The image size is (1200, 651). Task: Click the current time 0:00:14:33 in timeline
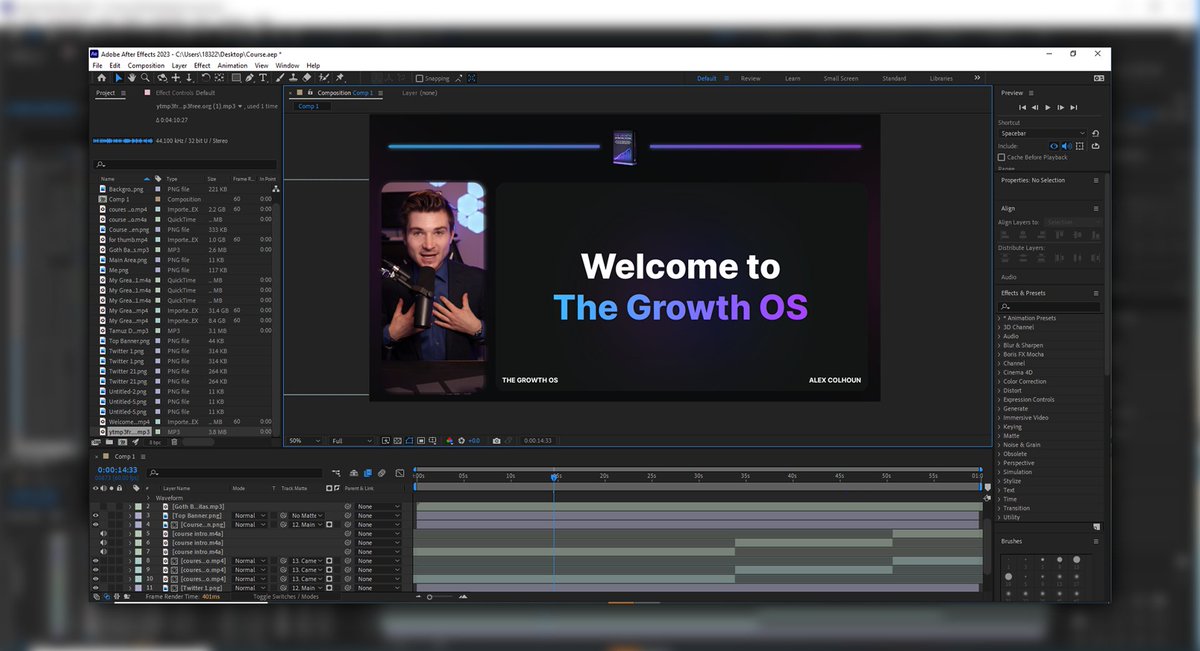coord(117,470)
